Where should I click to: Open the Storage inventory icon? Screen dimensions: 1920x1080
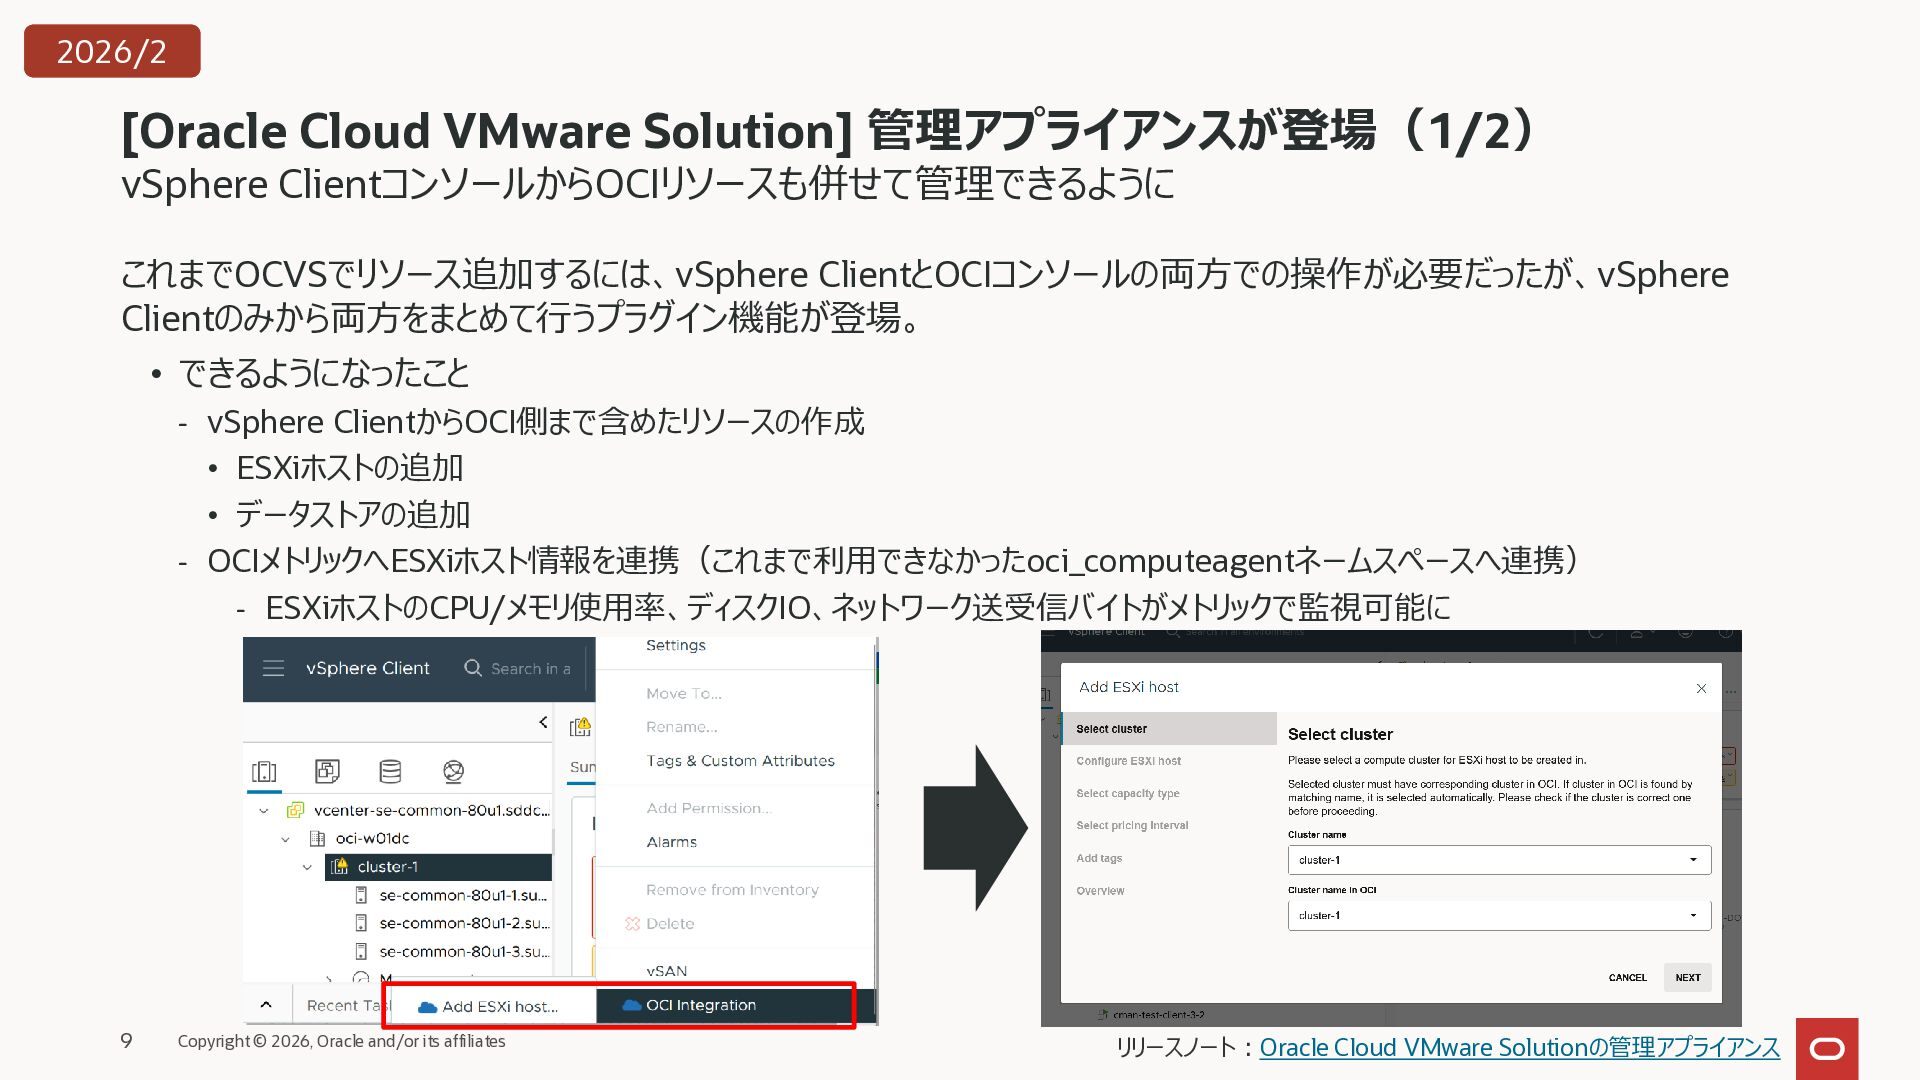click(390, 771)
